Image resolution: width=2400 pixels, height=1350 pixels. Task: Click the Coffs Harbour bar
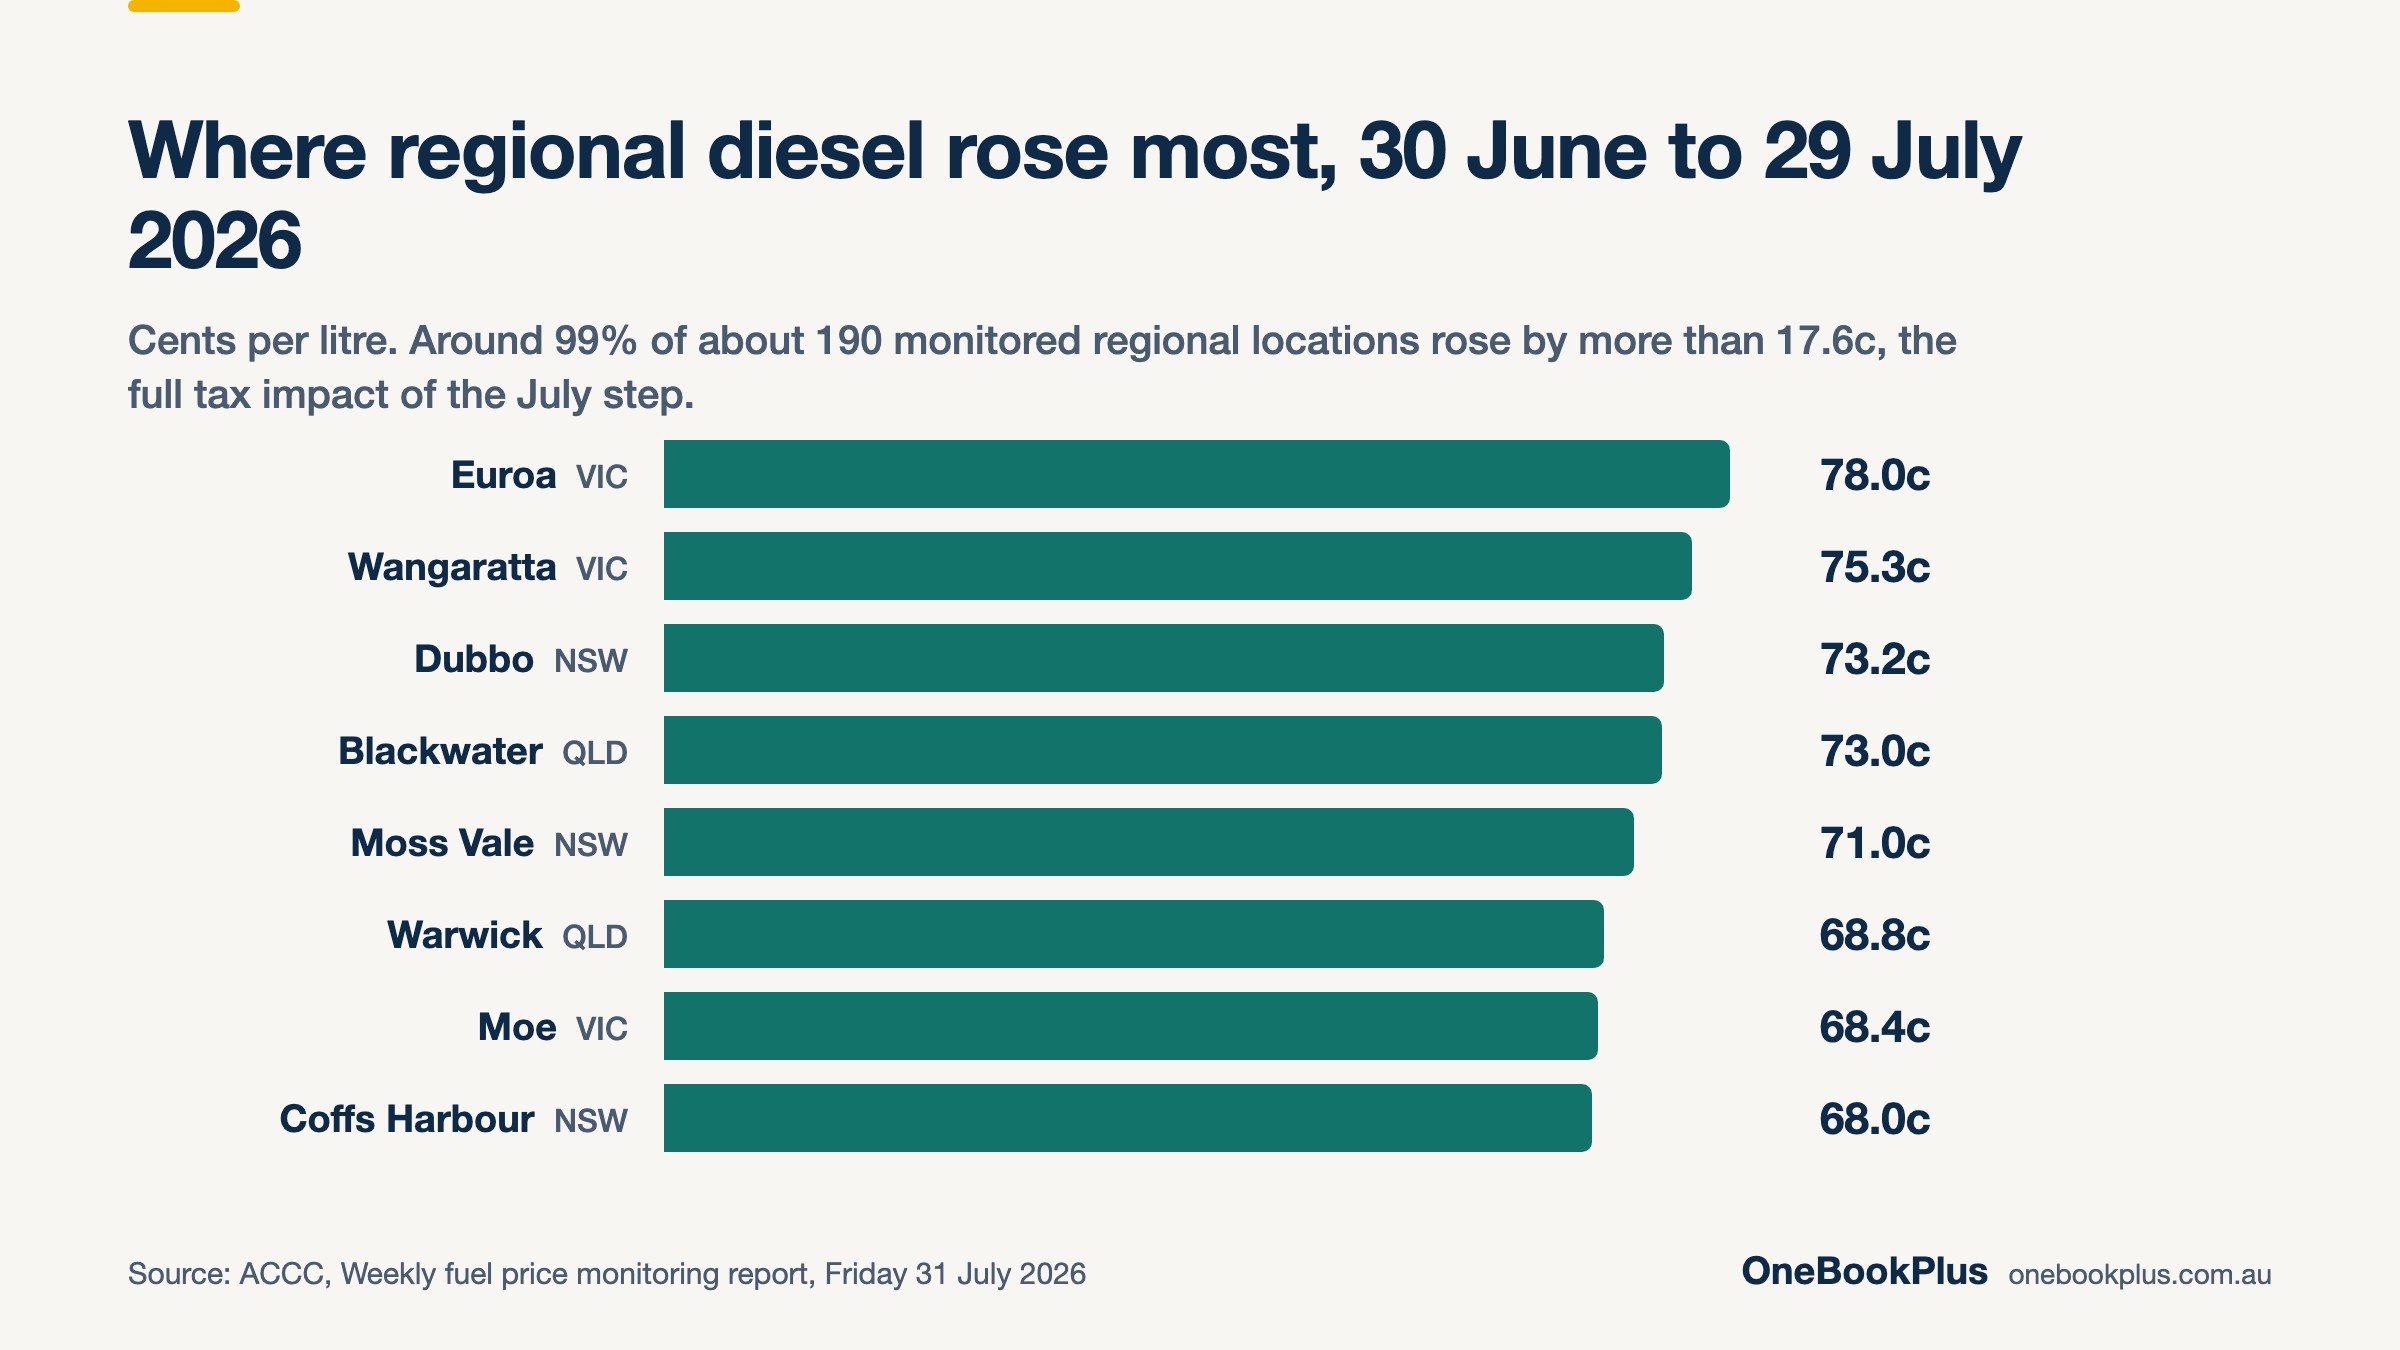point(1128,1118)
